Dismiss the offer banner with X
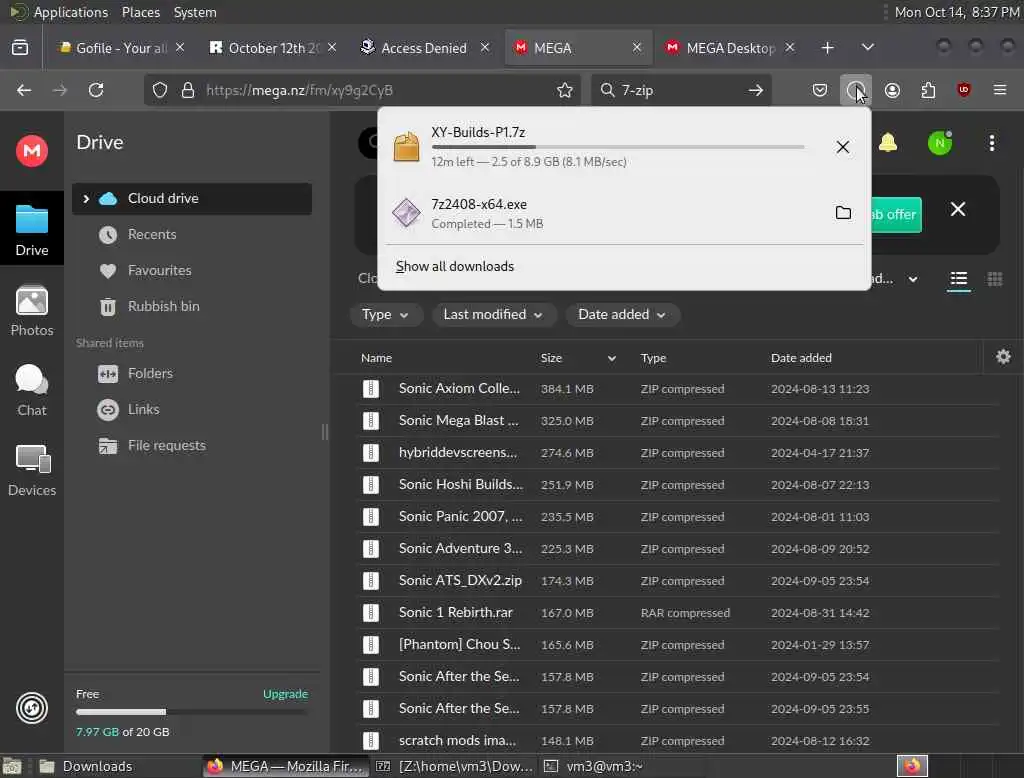 957,209
